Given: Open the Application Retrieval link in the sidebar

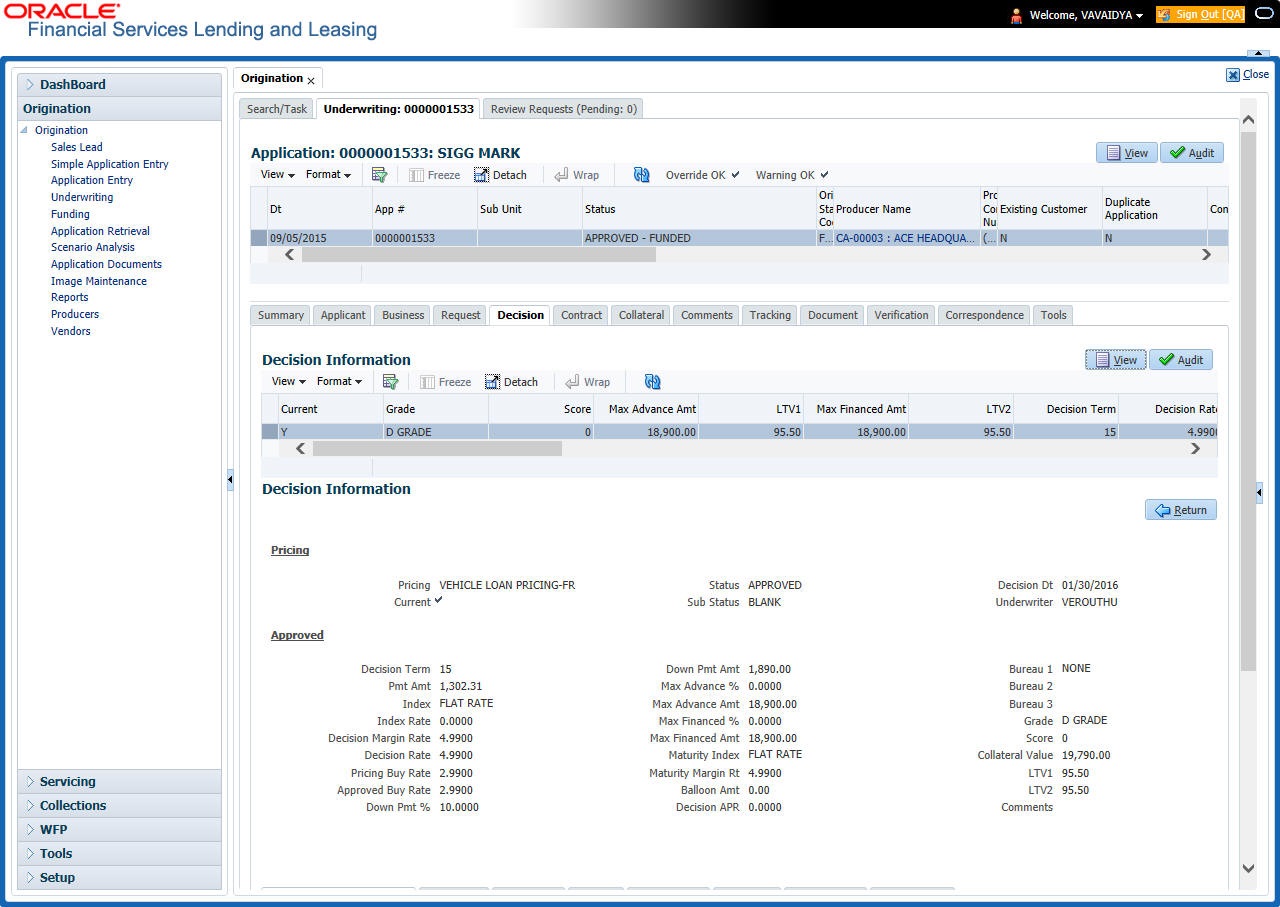Looking at the screenshot, I should point(100,231).
